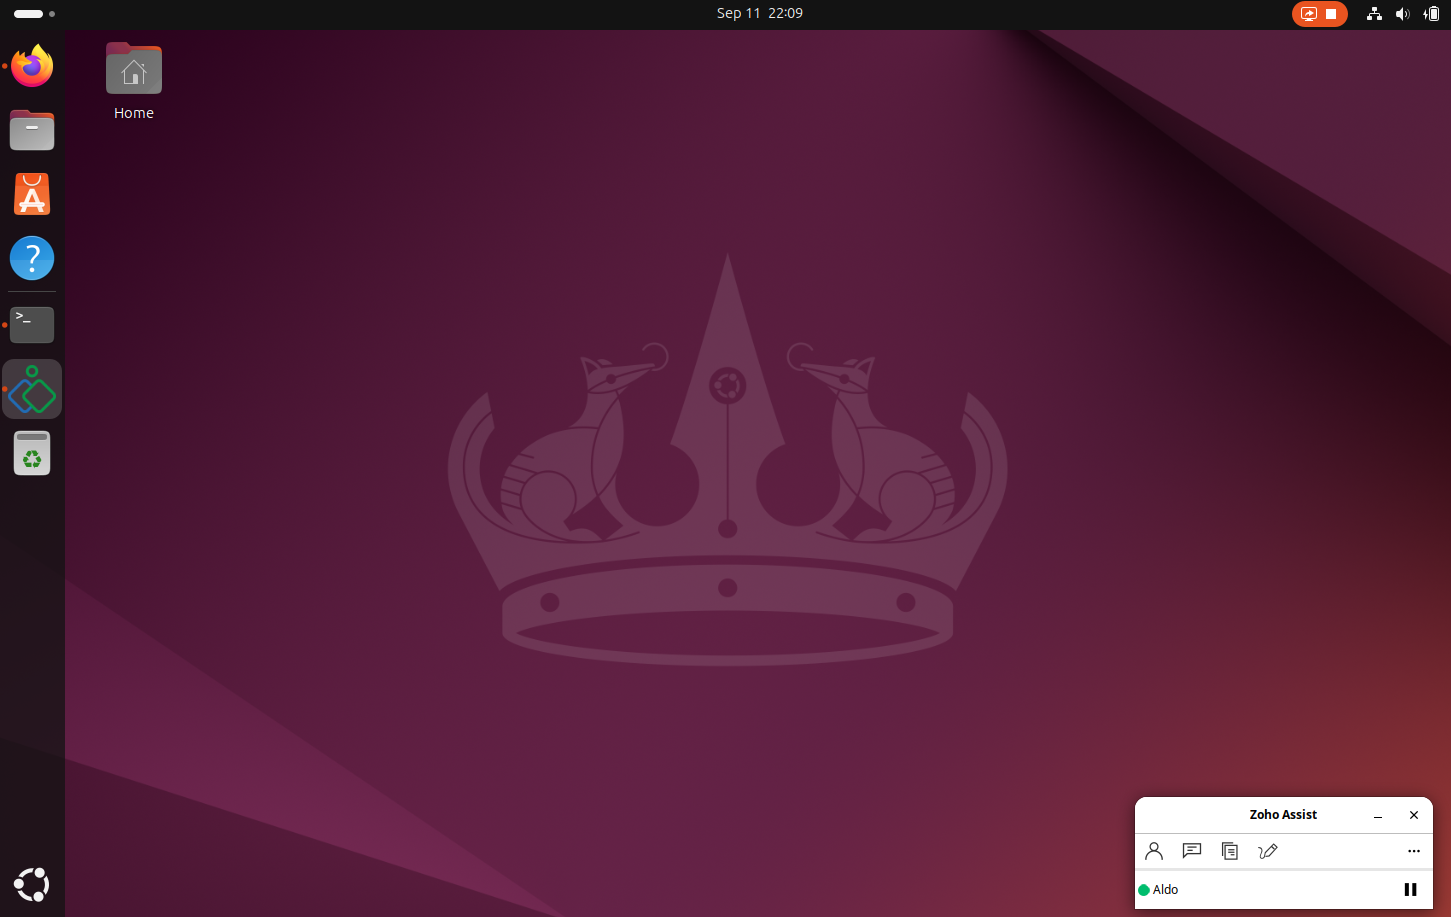Stop screen sharing via the white square
The width and height of the screenshot is (1451, 917).
[x=1331, y=14]
